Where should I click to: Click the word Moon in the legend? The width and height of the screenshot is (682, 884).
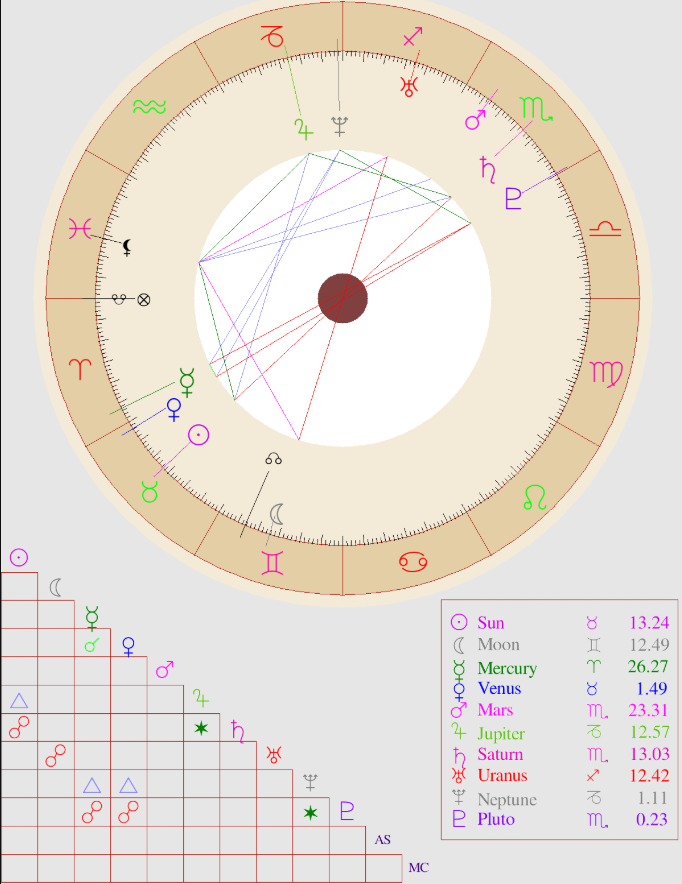click(x=498, y=644)
